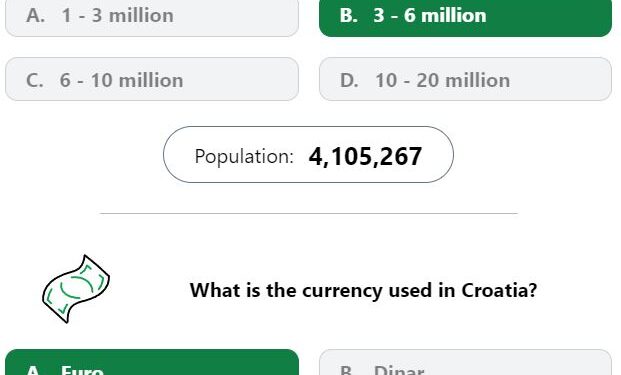Screen dimensions: 621x375
Task: Click the horizontal divider between questions
Action: 309,213
